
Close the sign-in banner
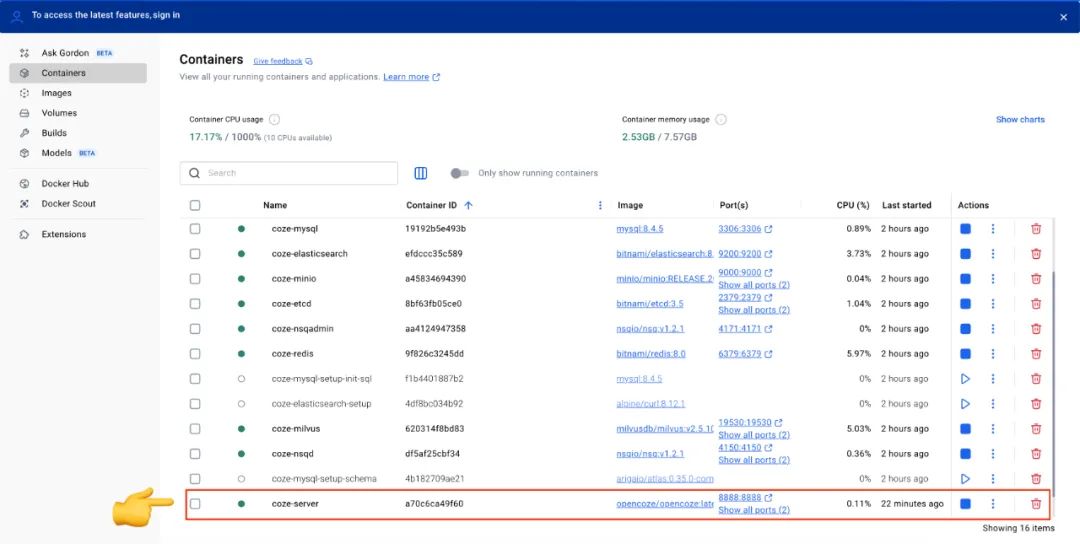[x=1063, y=17]
